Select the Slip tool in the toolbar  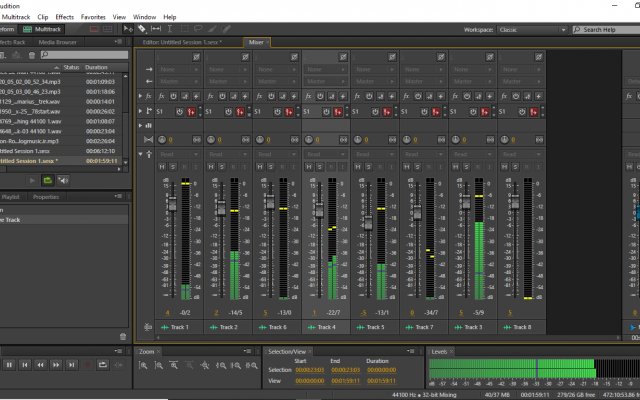click(x=156, y=29)
